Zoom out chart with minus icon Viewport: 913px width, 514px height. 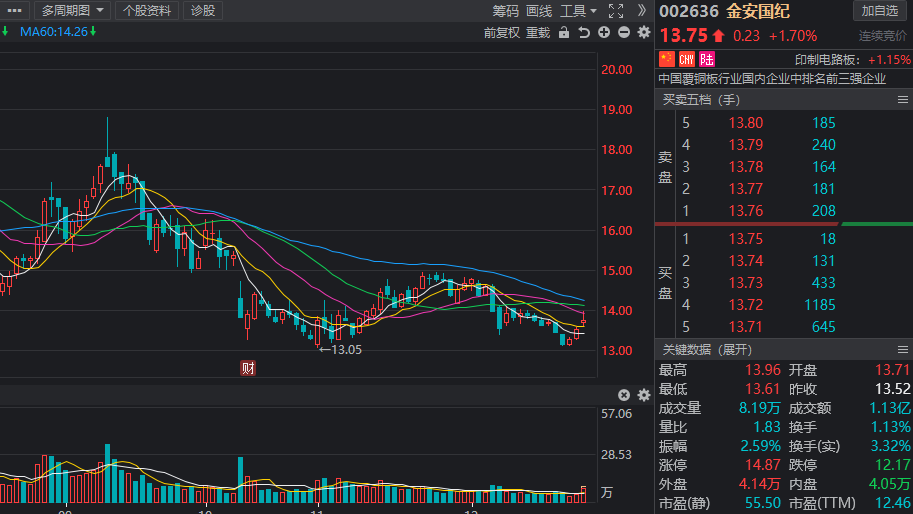pyautogui.click(x=624, y=33)
